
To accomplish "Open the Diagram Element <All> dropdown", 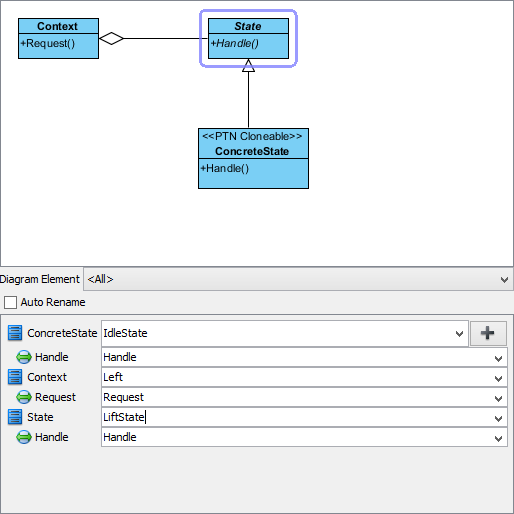I will (x=298, y=279).
